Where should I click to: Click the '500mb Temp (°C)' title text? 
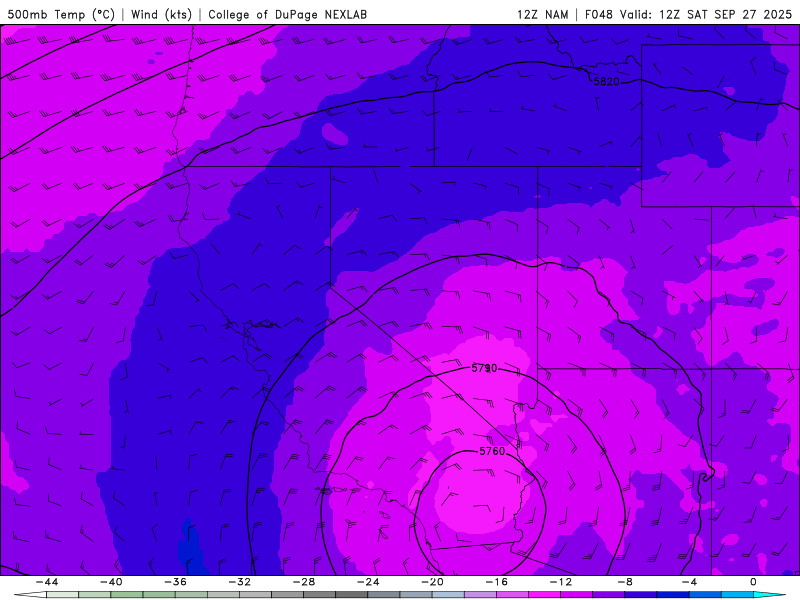pos(61,14)
